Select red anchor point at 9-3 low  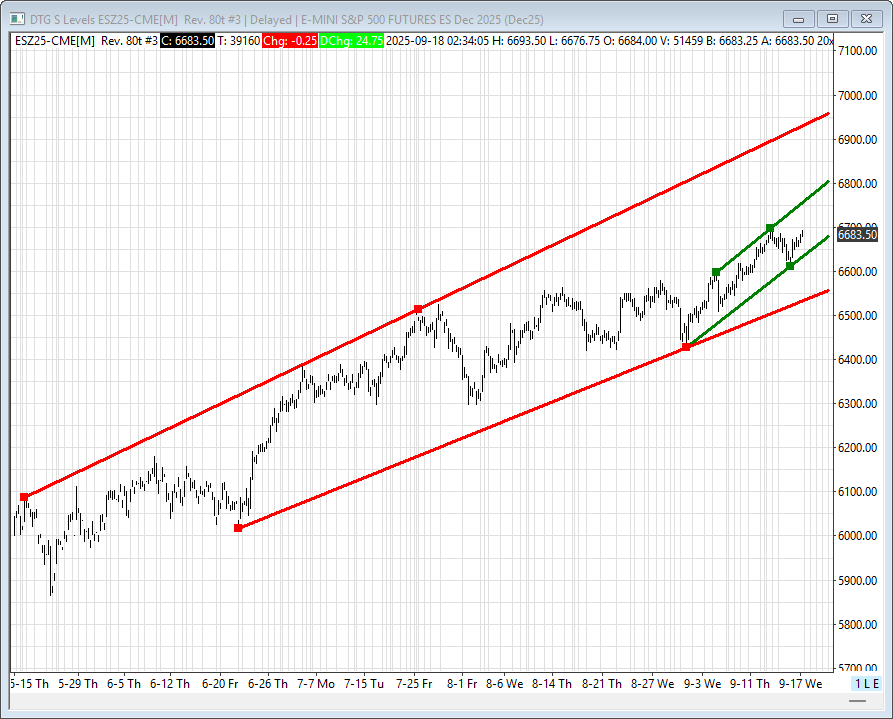pos(686,347)
